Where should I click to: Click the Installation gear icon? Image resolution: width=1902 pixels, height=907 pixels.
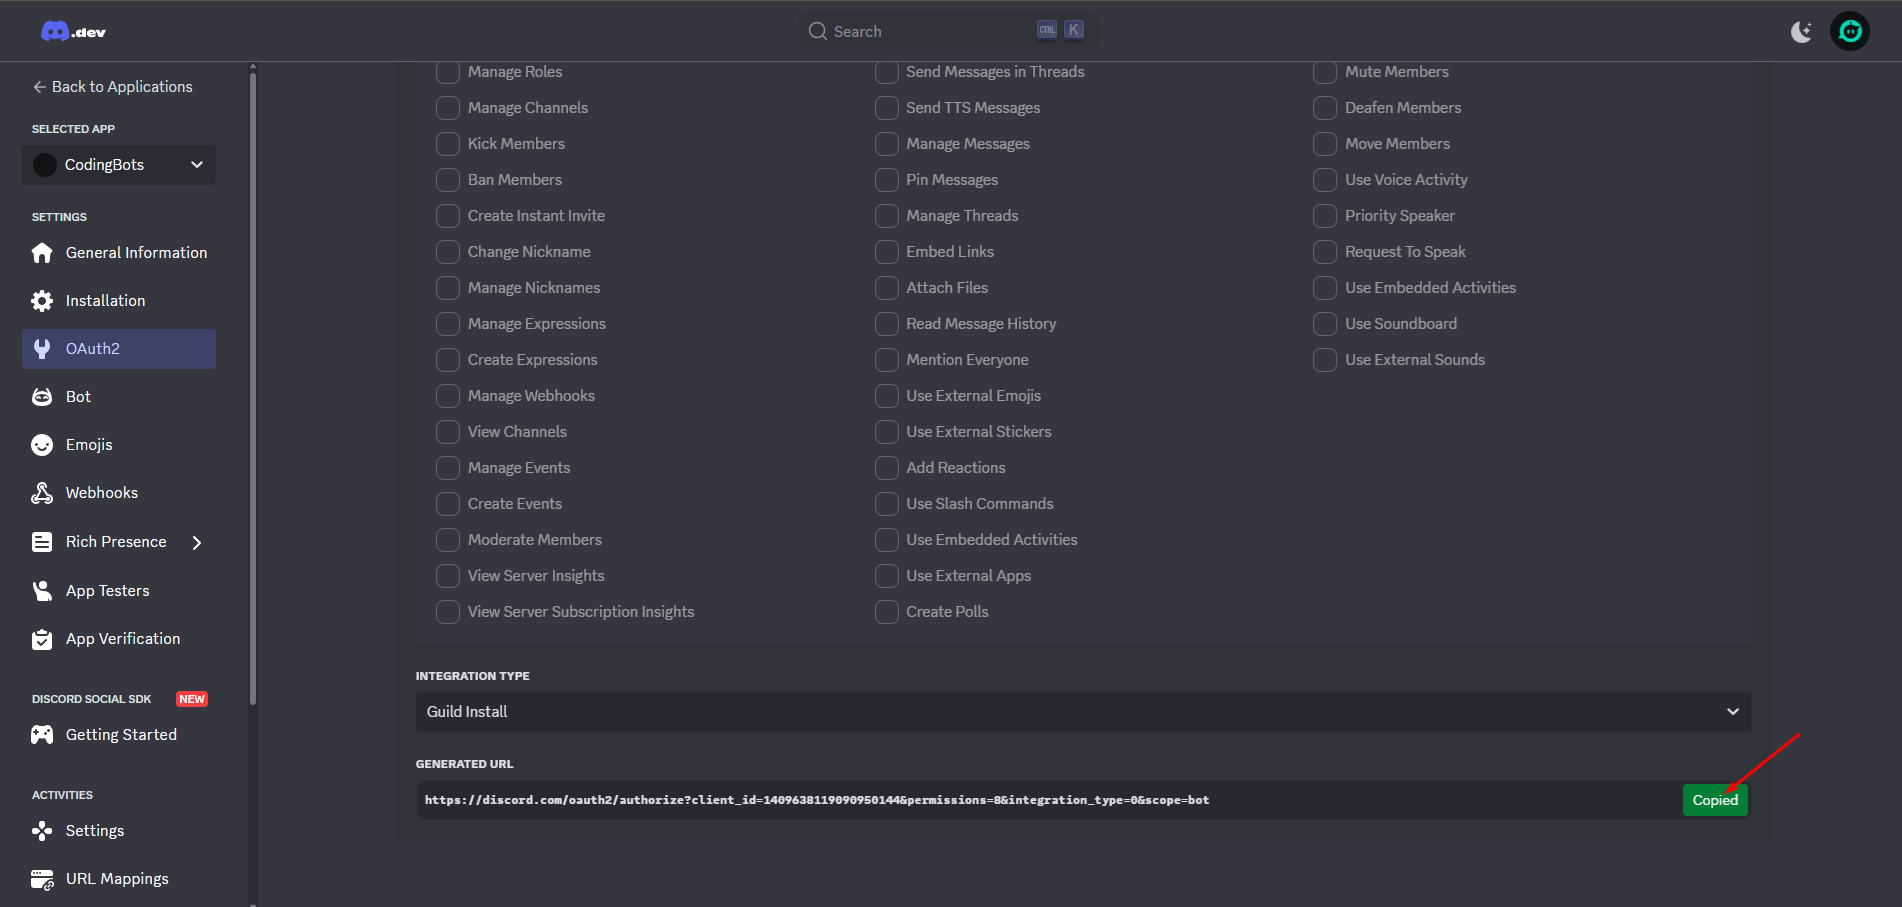coord(42,301)
